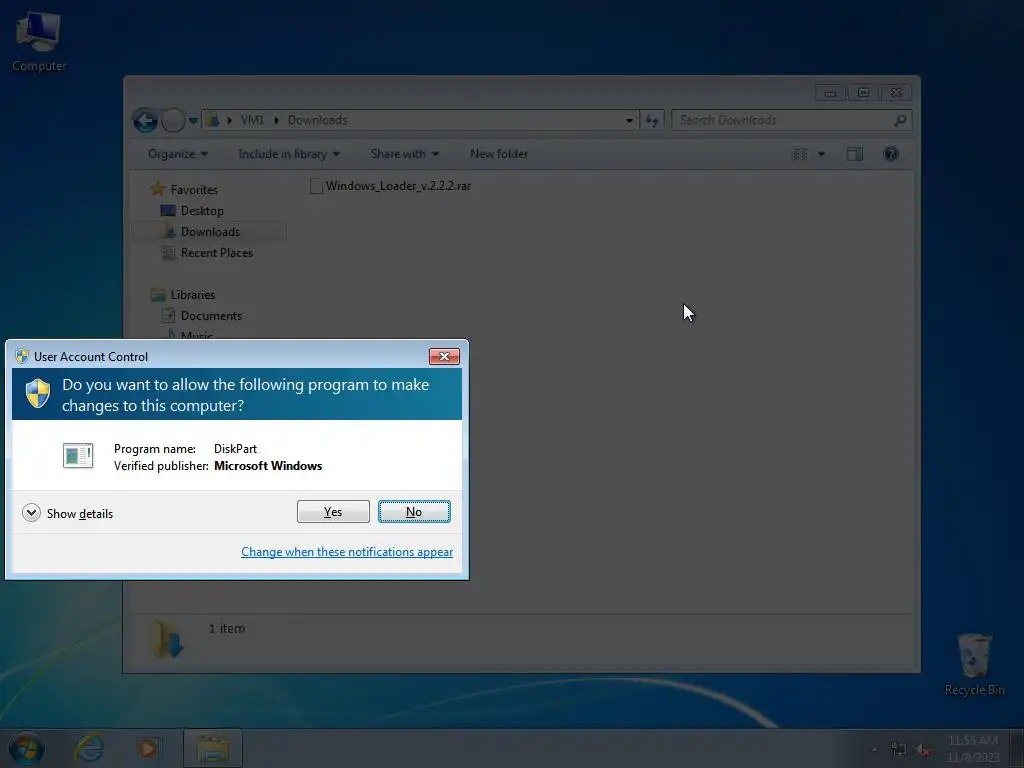
Task: Open Computer desktop icon
Action: [39, 41]
